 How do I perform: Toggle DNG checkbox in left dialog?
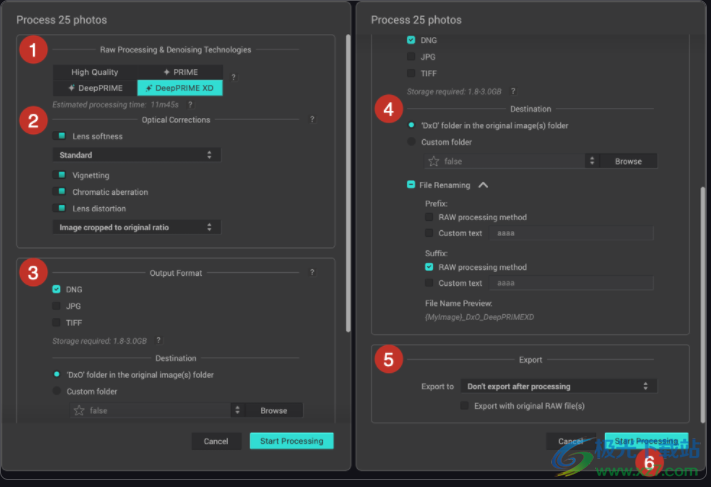click(56, 289)
